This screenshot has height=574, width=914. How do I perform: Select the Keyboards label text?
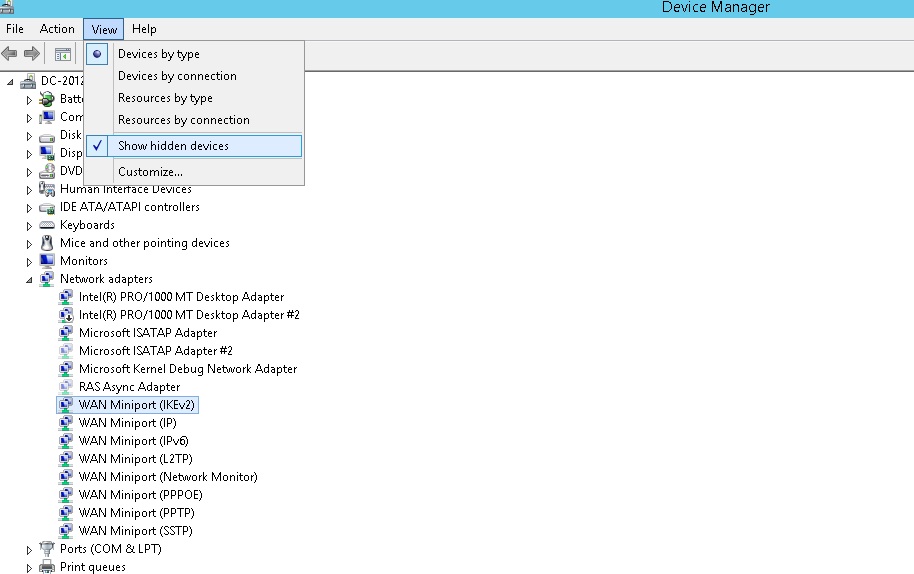click(x=87, y=225)
